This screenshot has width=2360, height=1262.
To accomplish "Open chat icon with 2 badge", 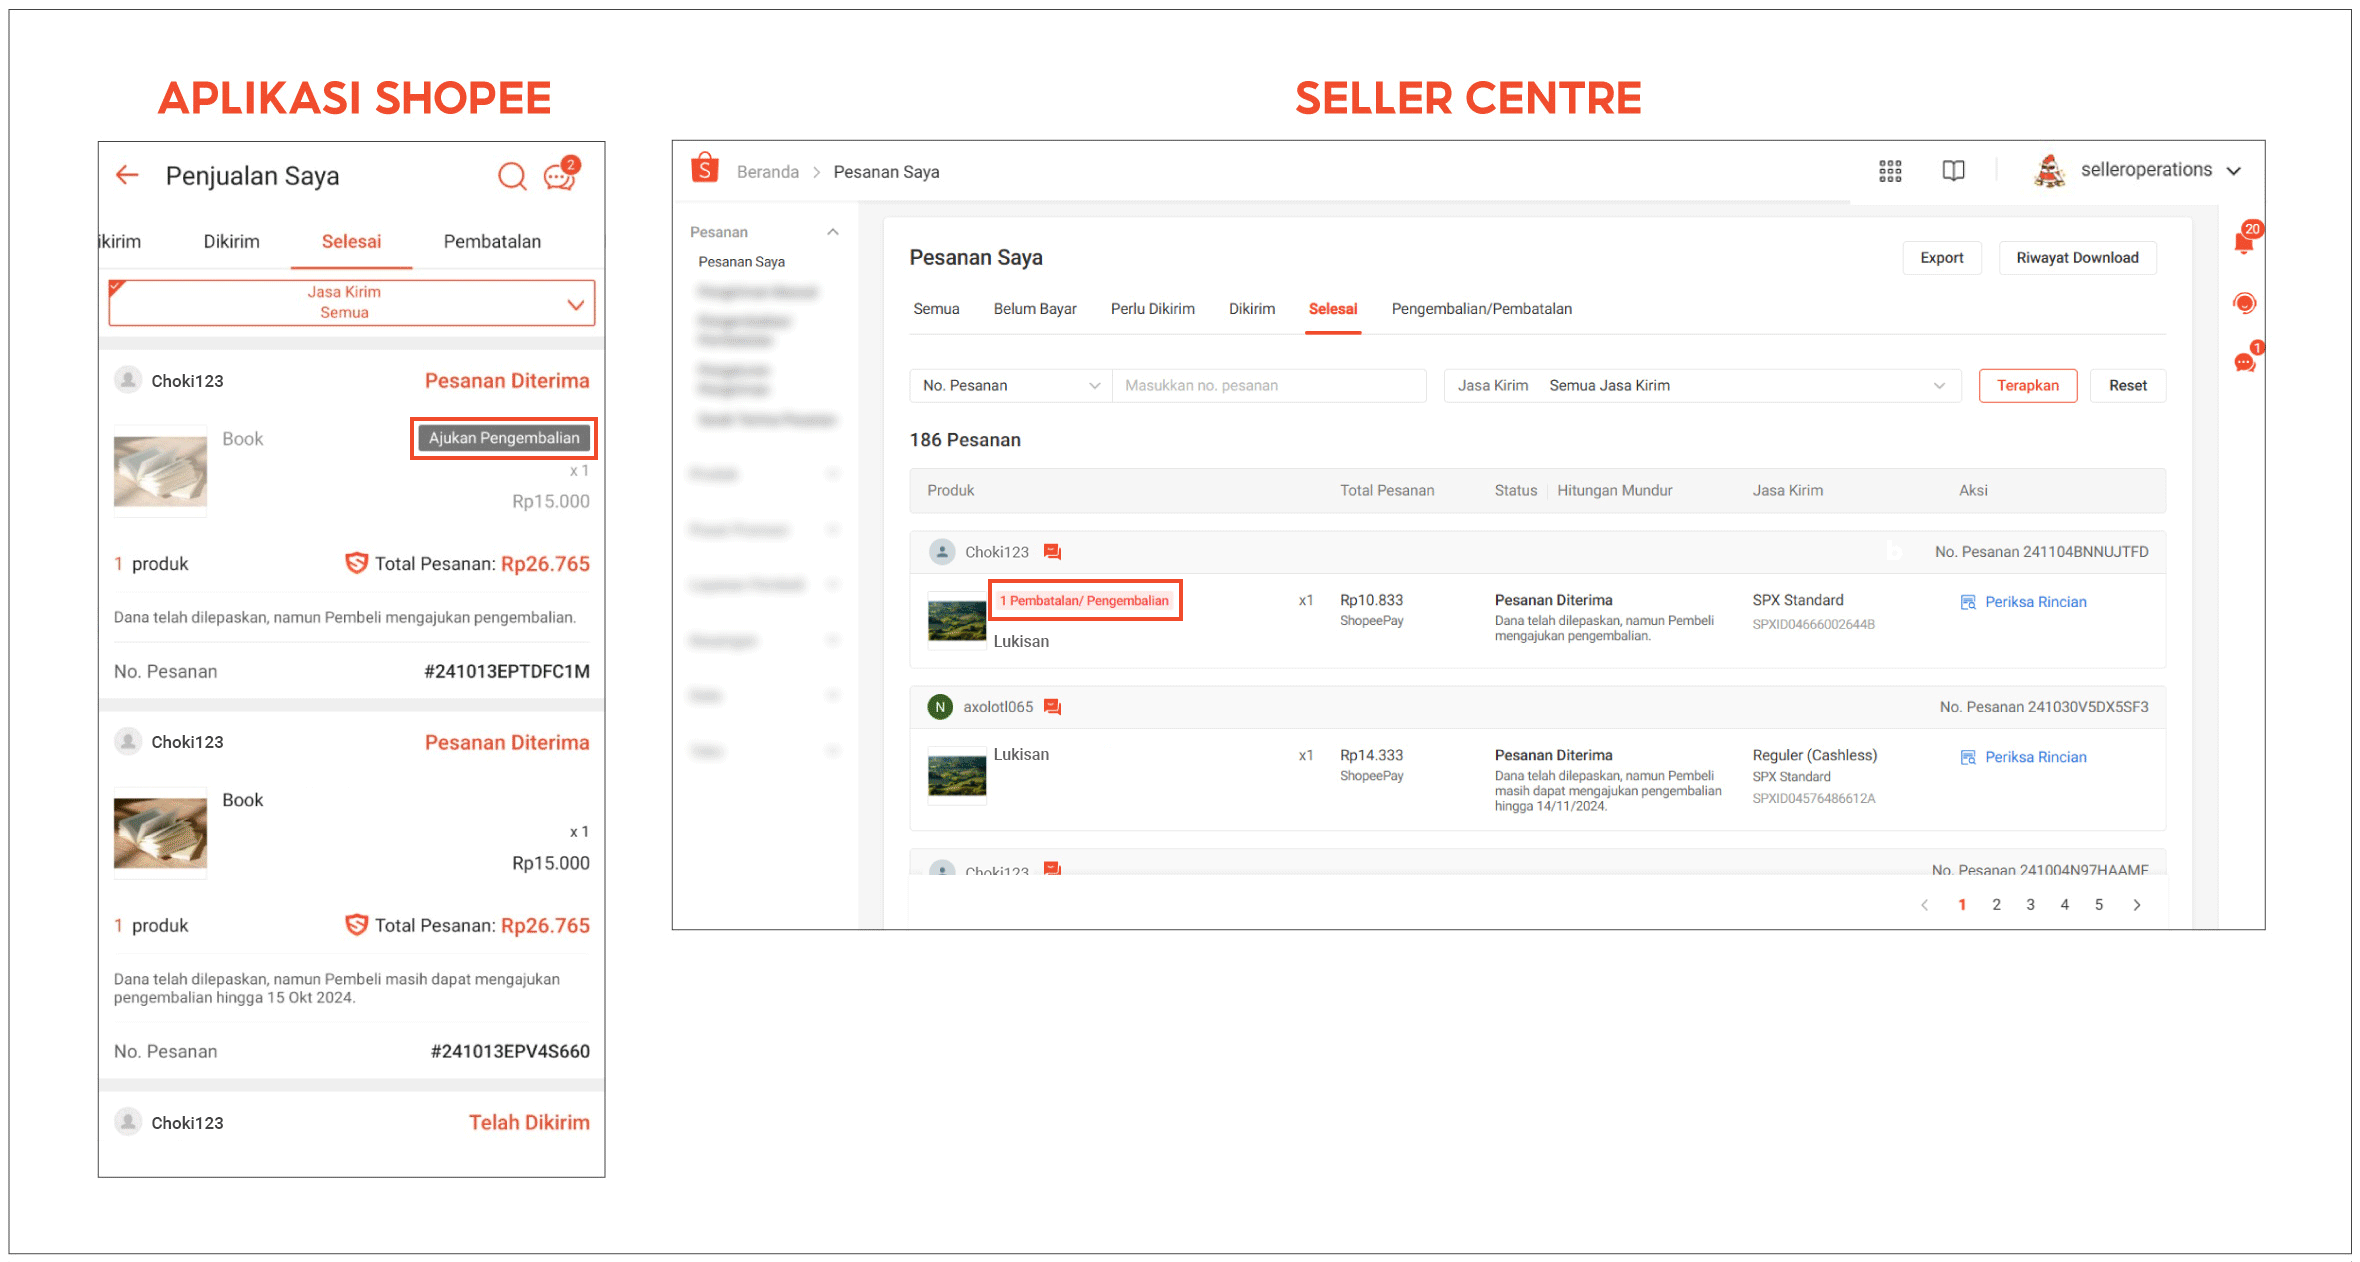I will pyautogui.click(x=559, y=176).
